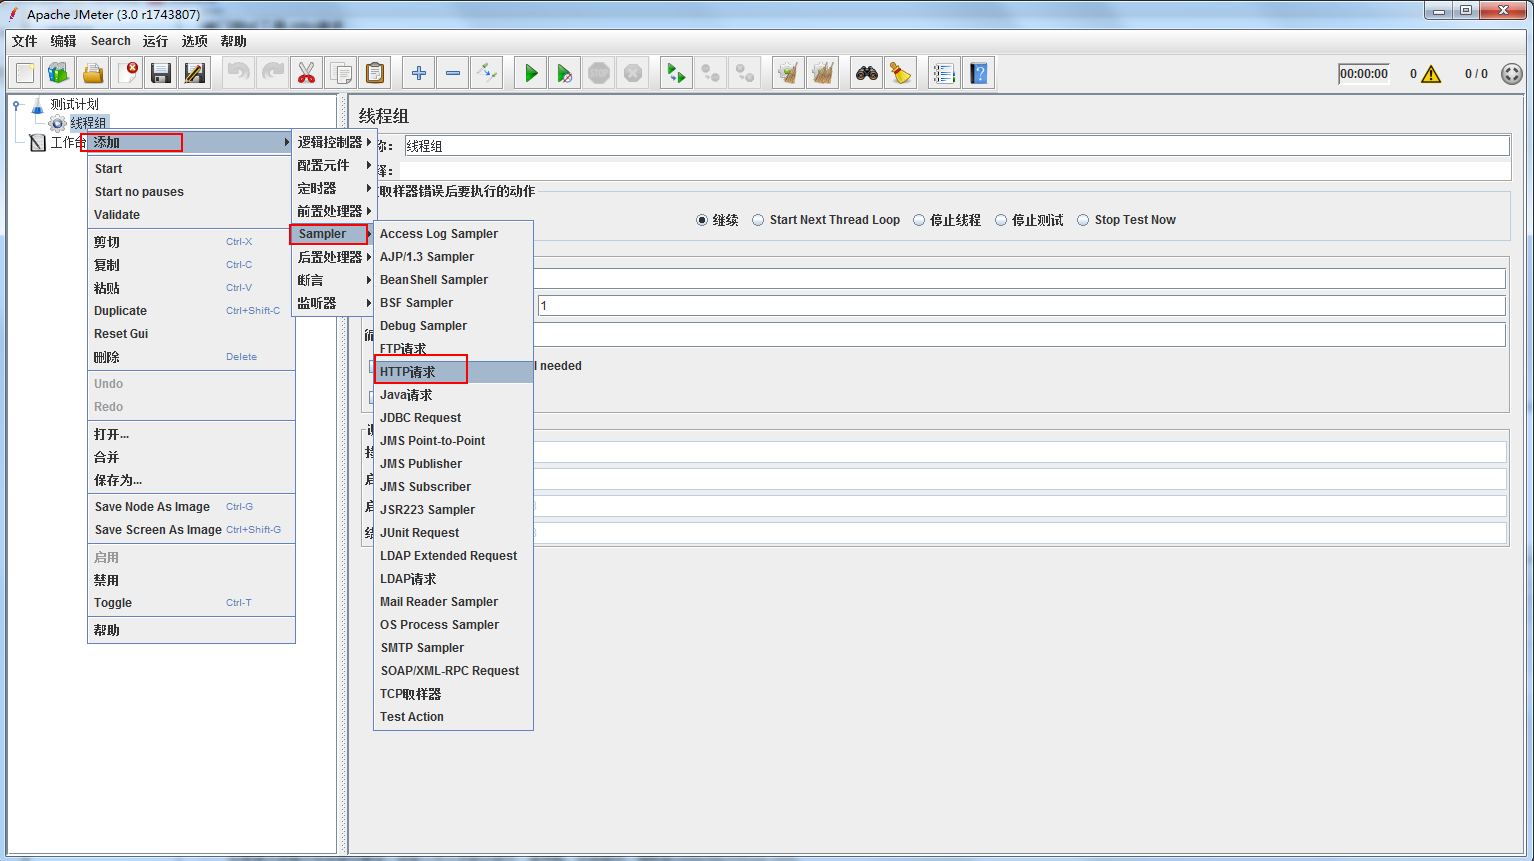The image size is (1534, 861).
Task: Select the 继续 radio button
Action: 702,220
